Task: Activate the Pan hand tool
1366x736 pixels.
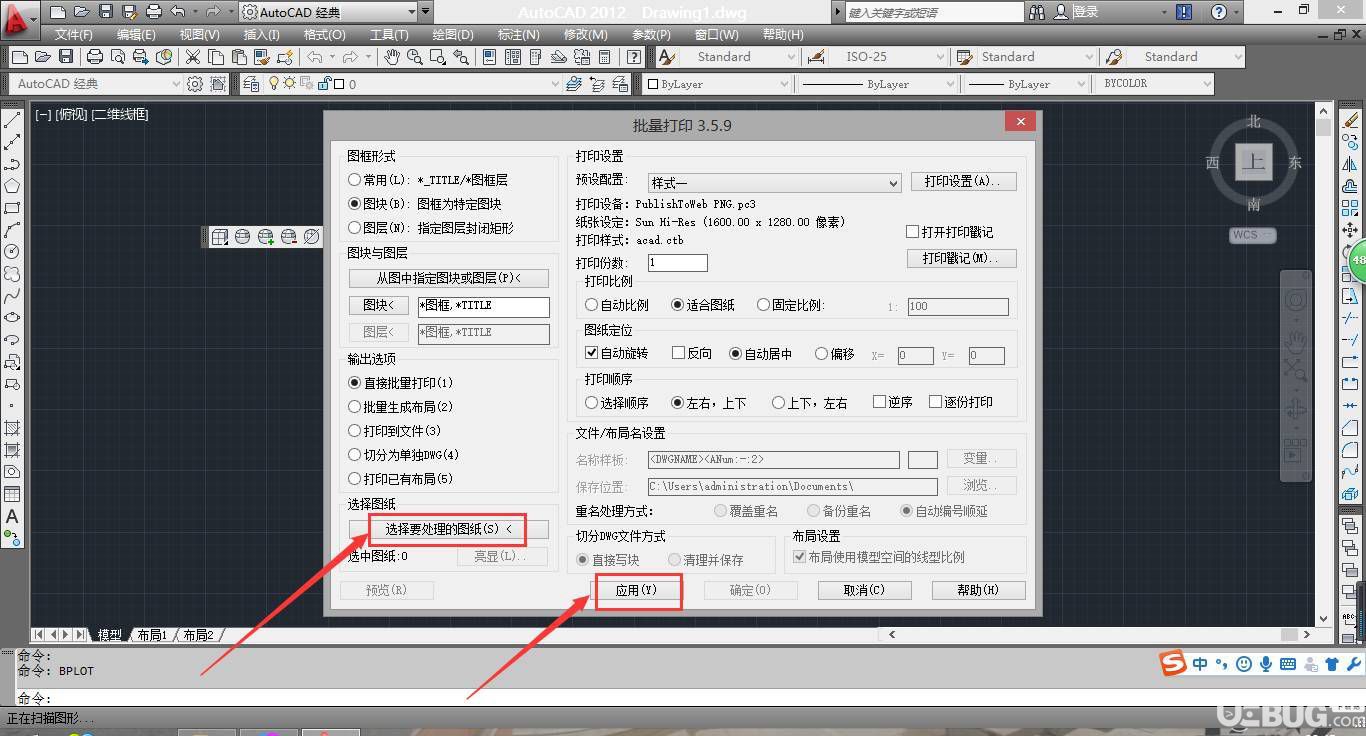Action: [394, 57]
